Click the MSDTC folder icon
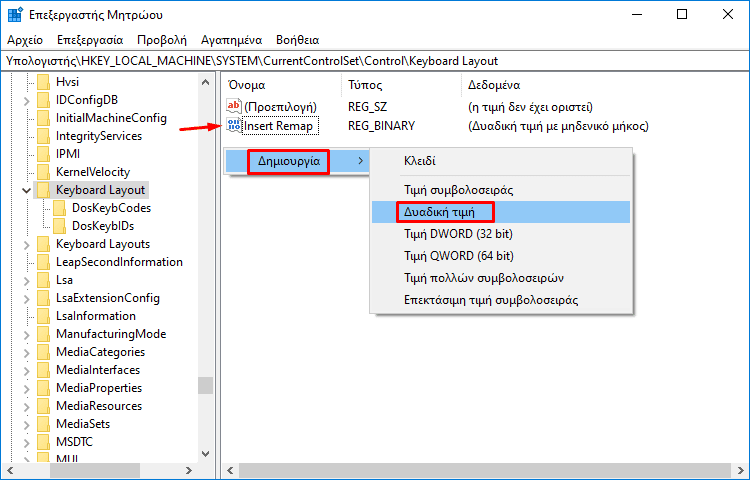Image resolution: width=750 pixels, height=480 pixels. 44,442
